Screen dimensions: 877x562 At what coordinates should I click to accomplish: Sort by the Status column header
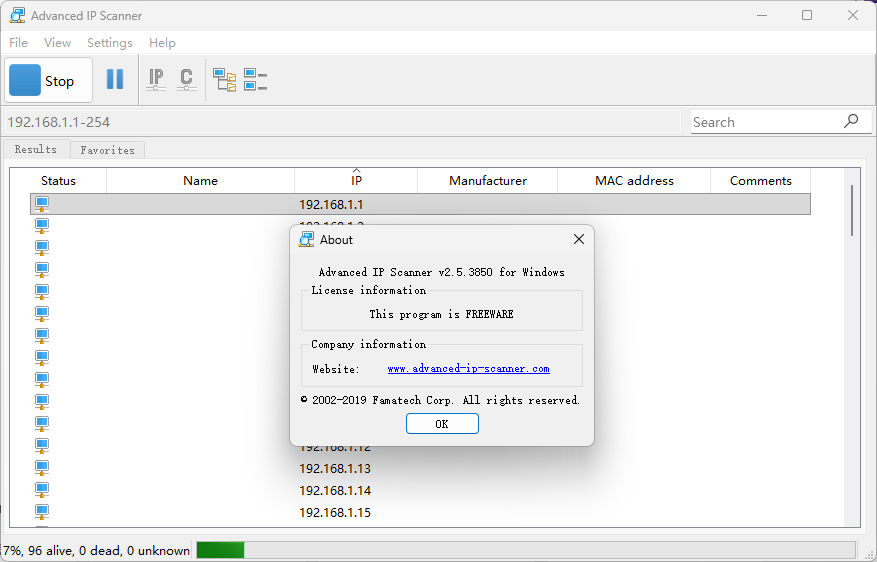58,181
